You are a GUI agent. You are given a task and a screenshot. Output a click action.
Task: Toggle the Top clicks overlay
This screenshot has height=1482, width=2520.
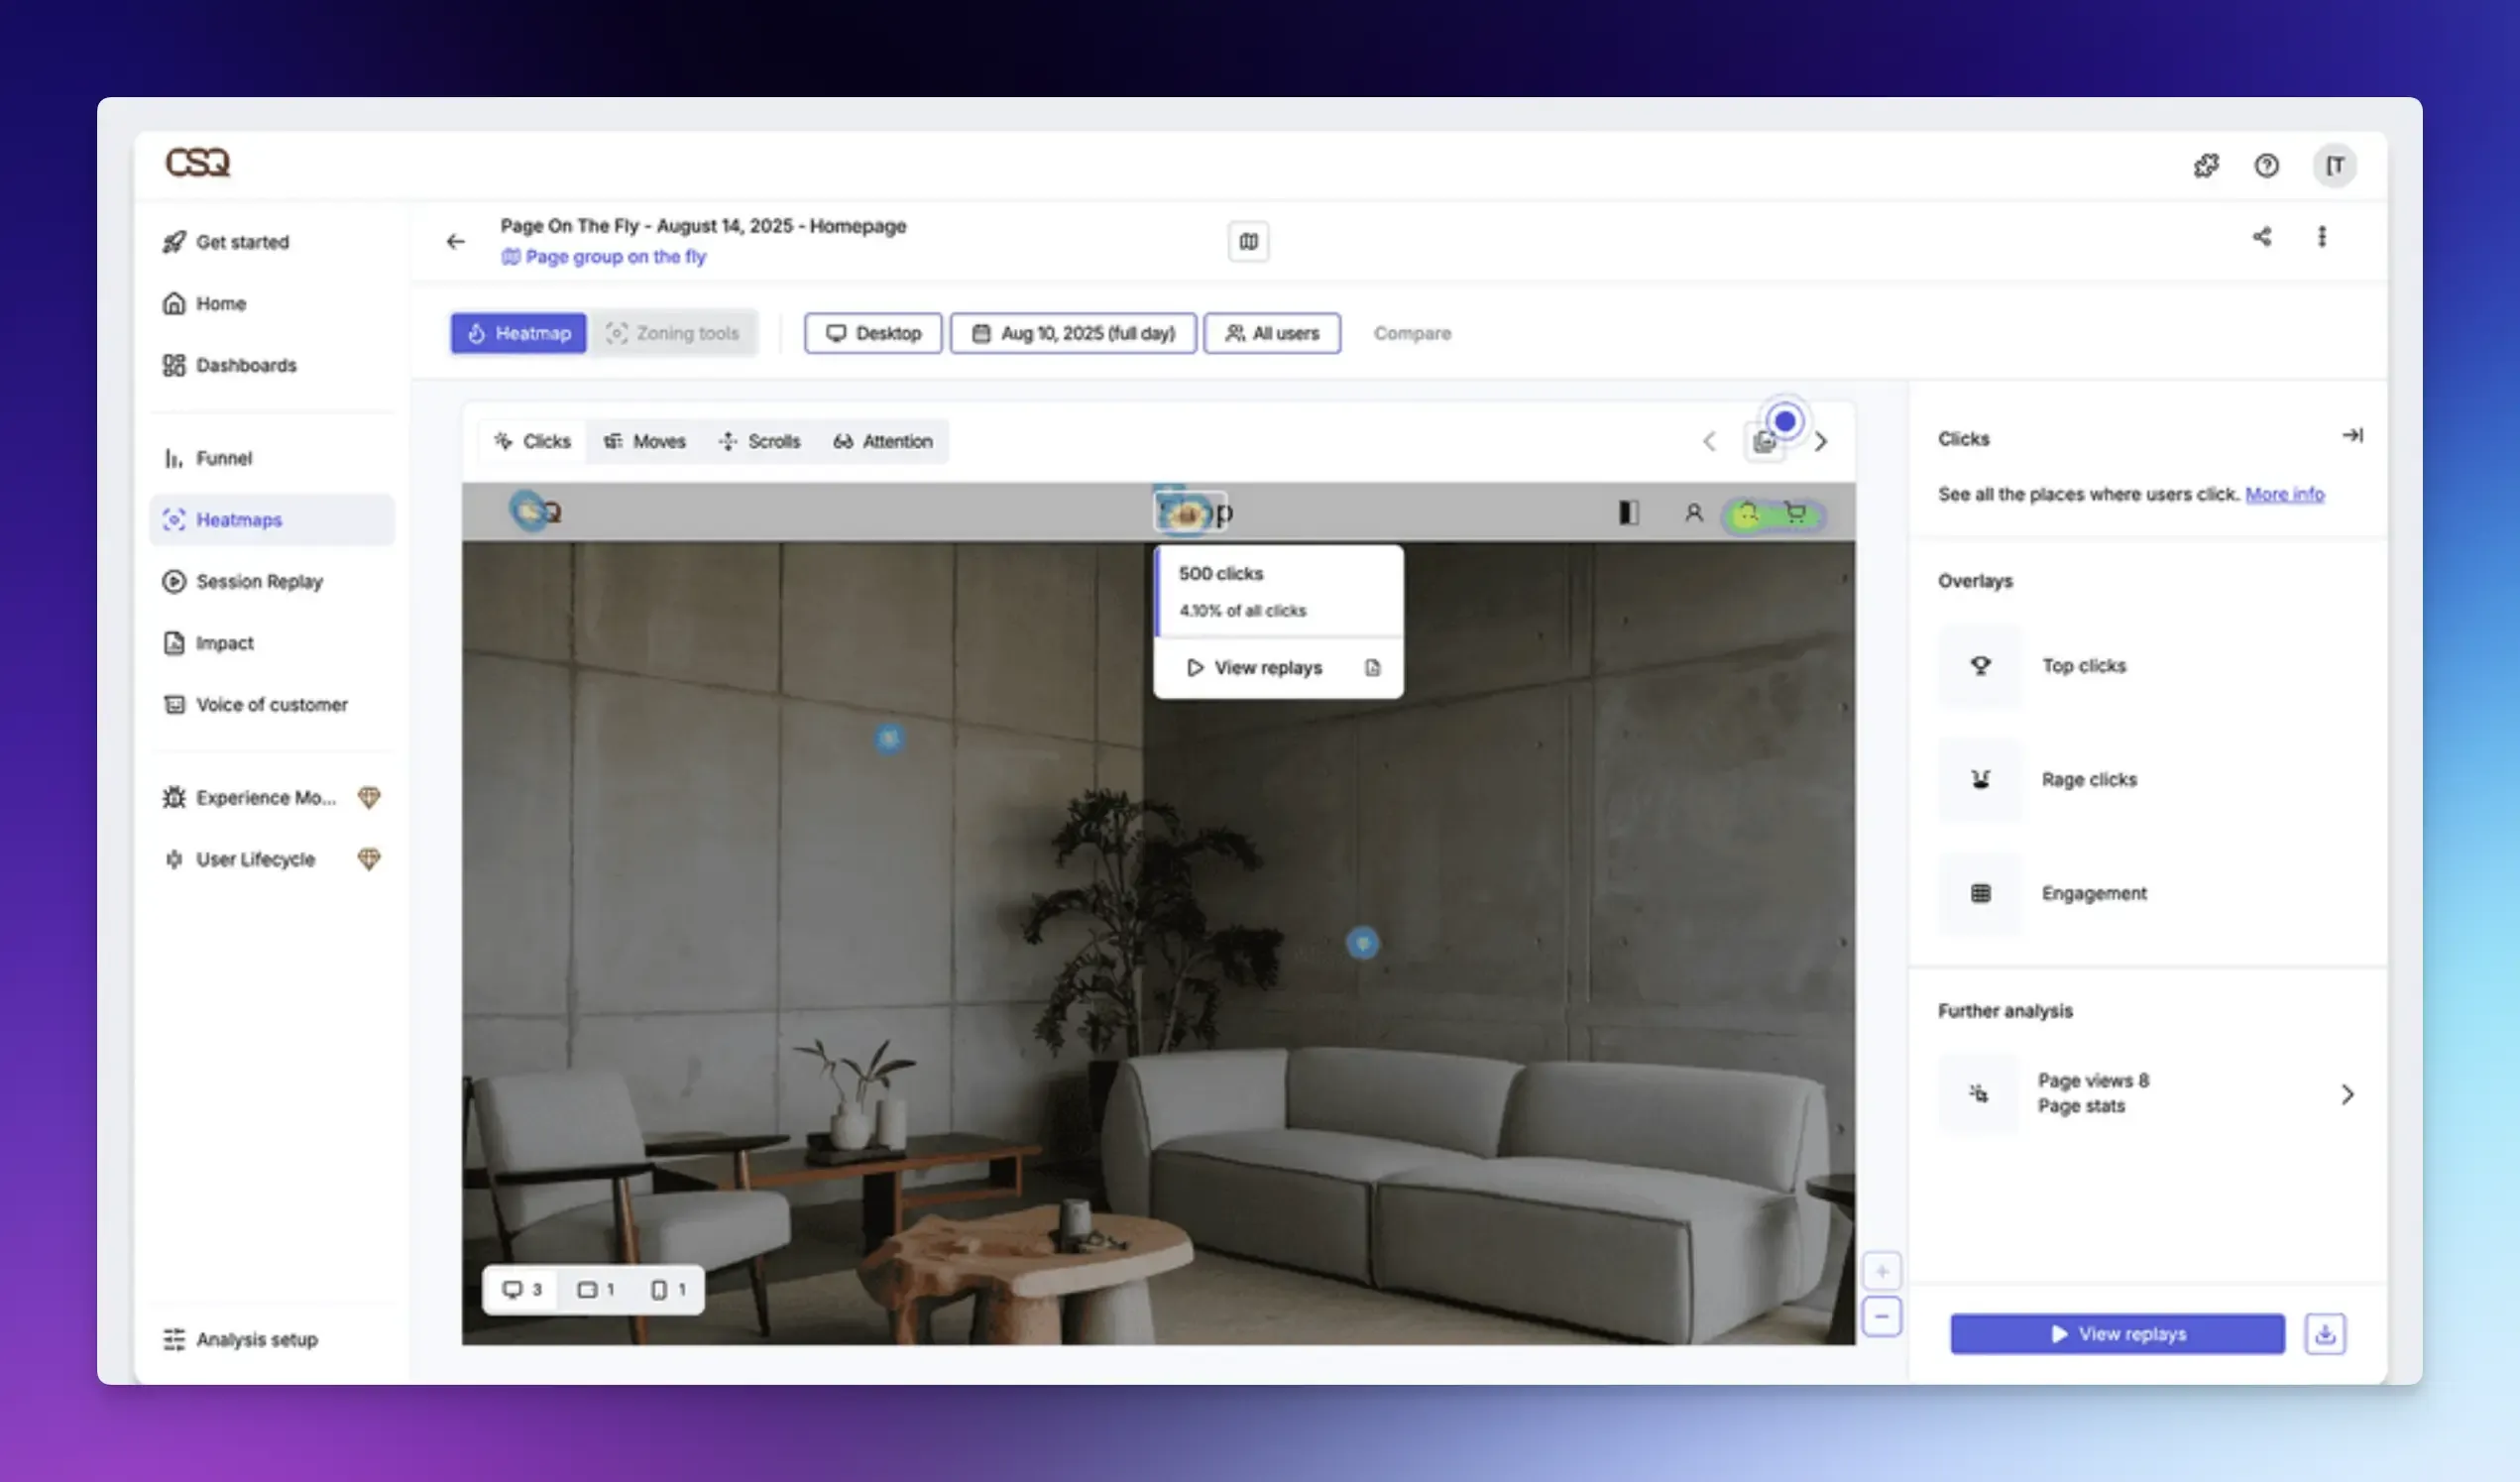click(x=1980, y=666)
